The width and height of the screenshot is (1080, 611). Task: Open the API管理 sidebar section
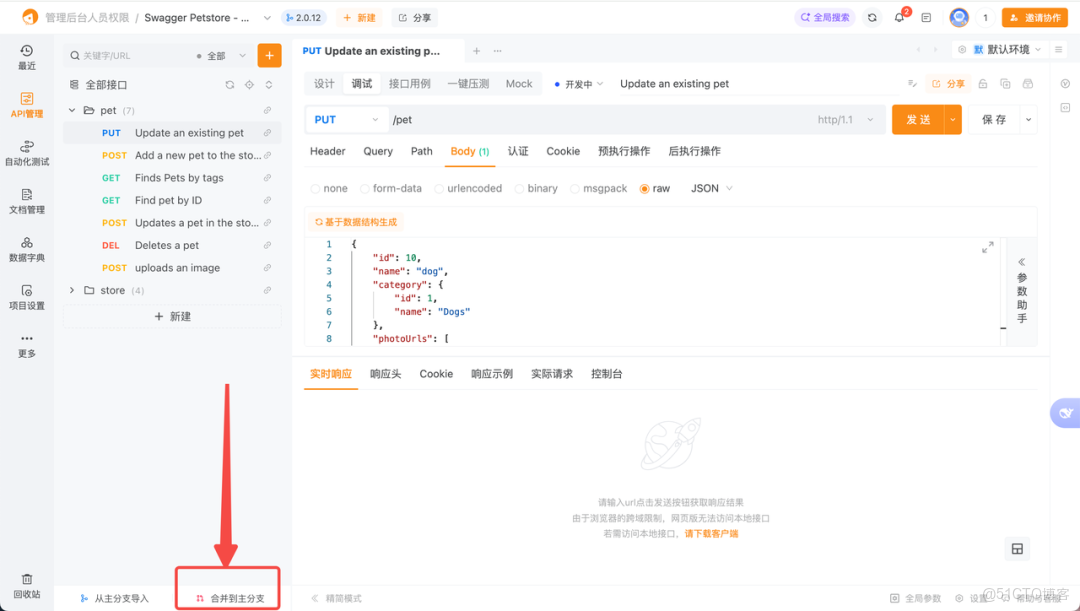pyautogui.click(x=27, y=105)
